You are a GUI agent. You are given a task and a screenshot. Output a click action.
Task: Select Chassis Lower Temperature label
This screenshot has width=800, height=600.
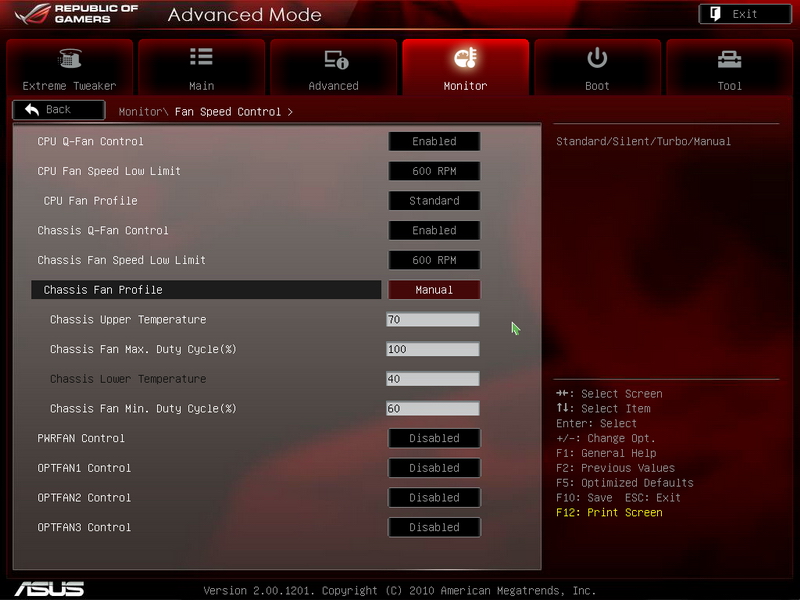click(128, 379)
